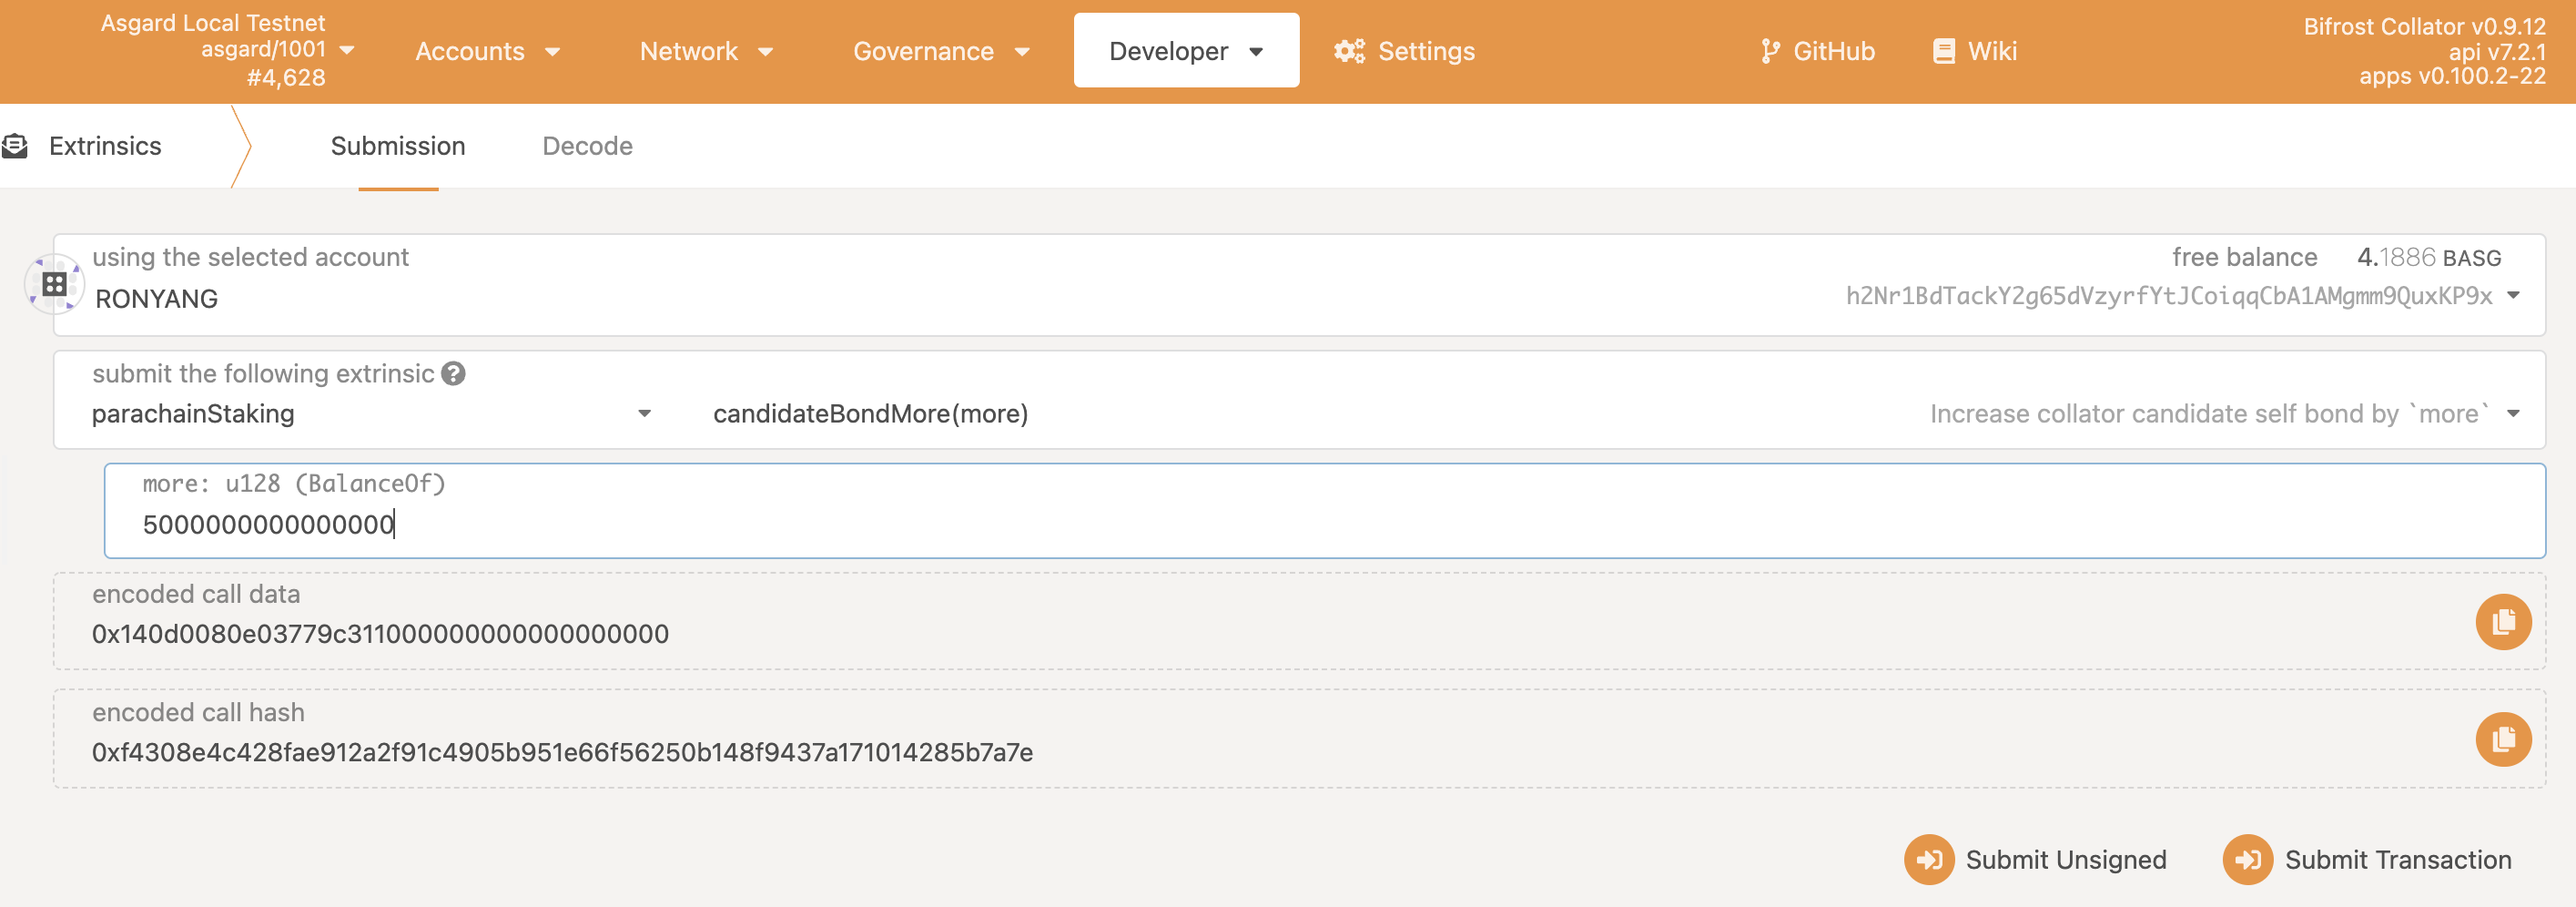Open the Developer menu
The height and width of the screenshot is (907, 2576).
1186,51
